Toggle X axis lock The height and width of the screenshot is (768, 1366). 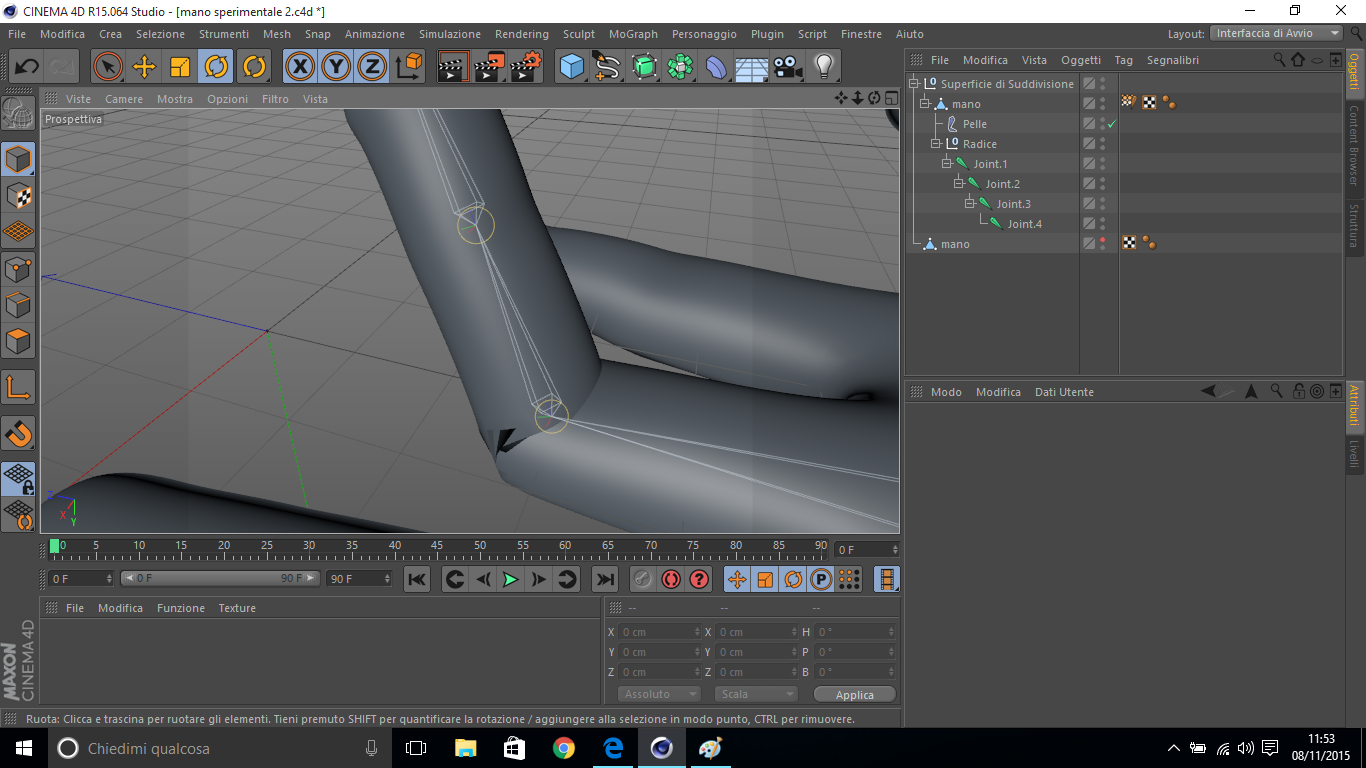click(300, 67)
